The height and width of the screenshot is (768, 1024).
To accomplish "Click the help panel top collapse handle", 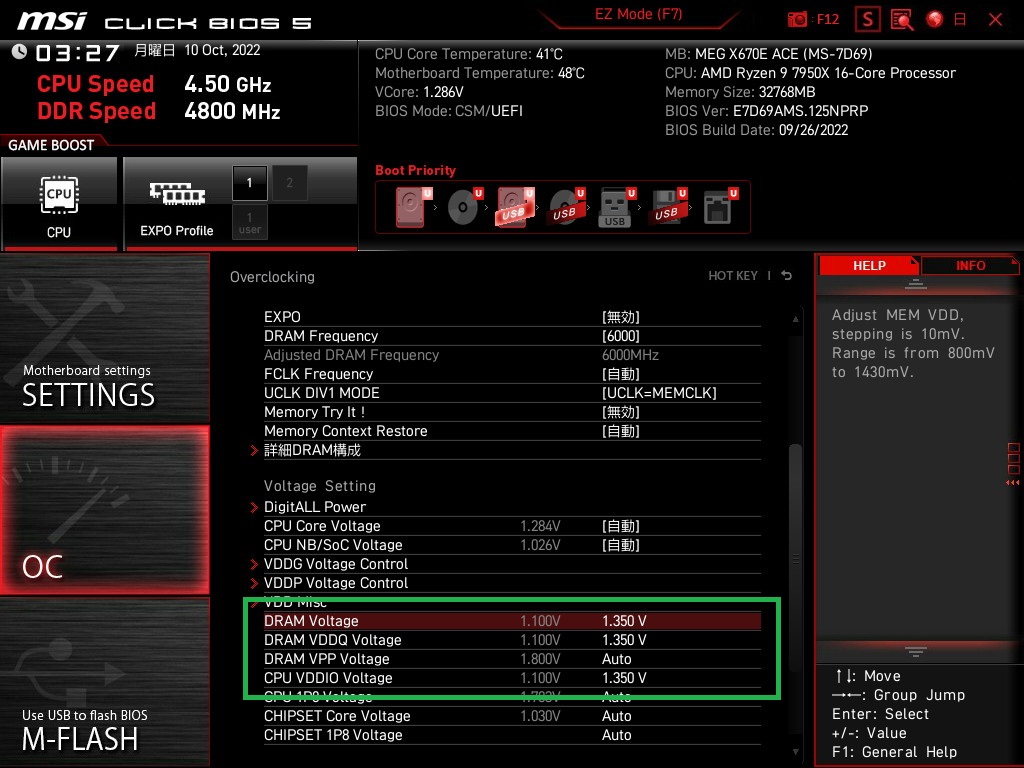I will pyautogui.click(x=916, y=283).
